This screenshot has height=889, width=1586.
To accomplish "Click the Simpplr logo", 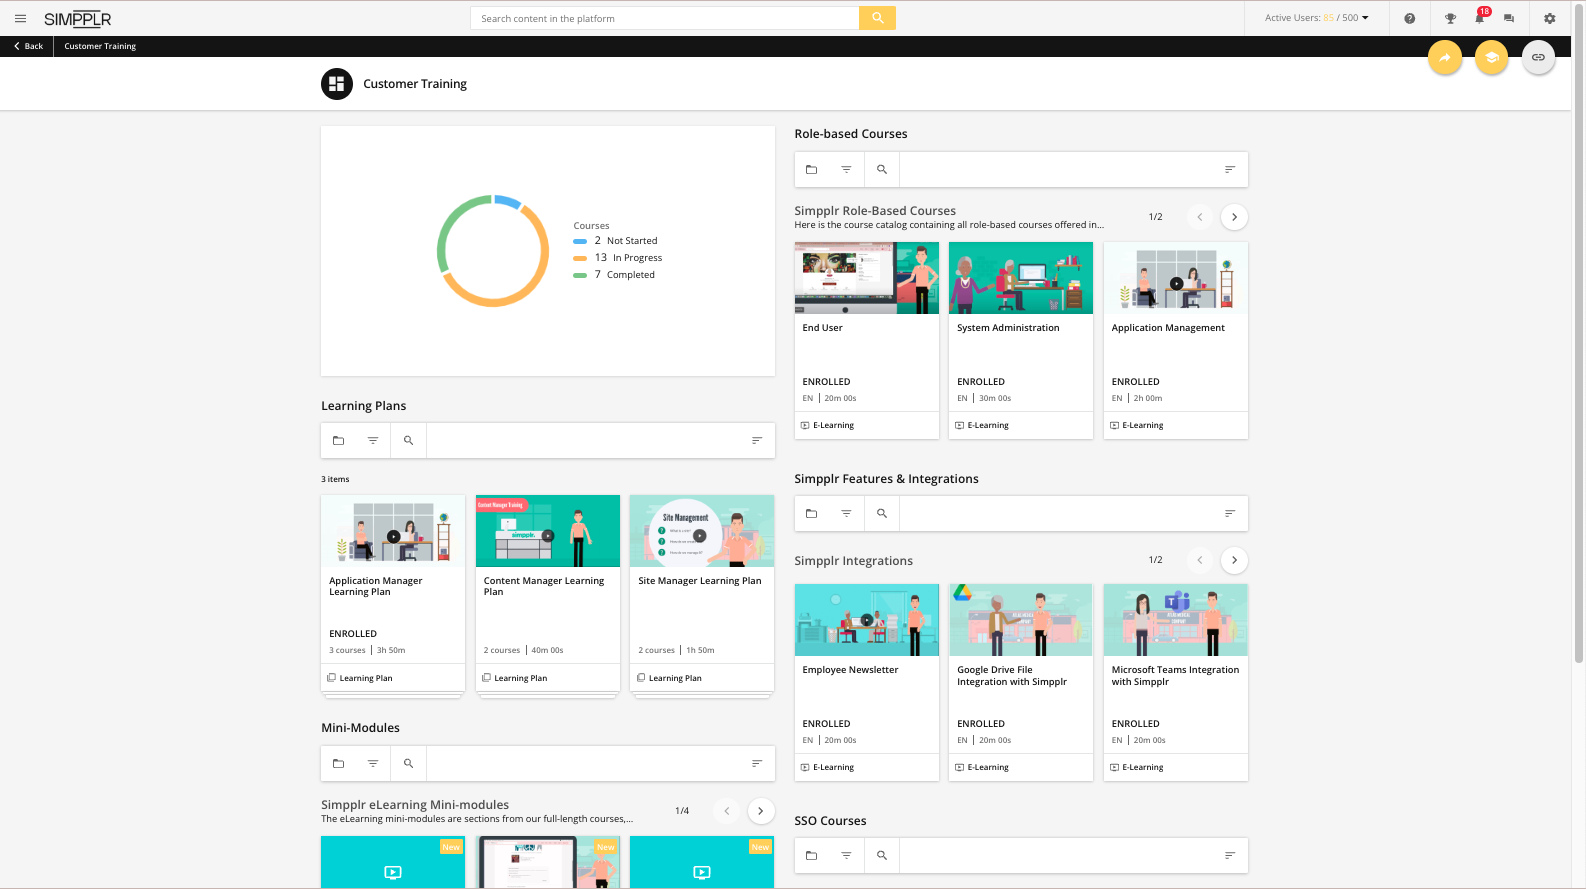I will point(78,19).
